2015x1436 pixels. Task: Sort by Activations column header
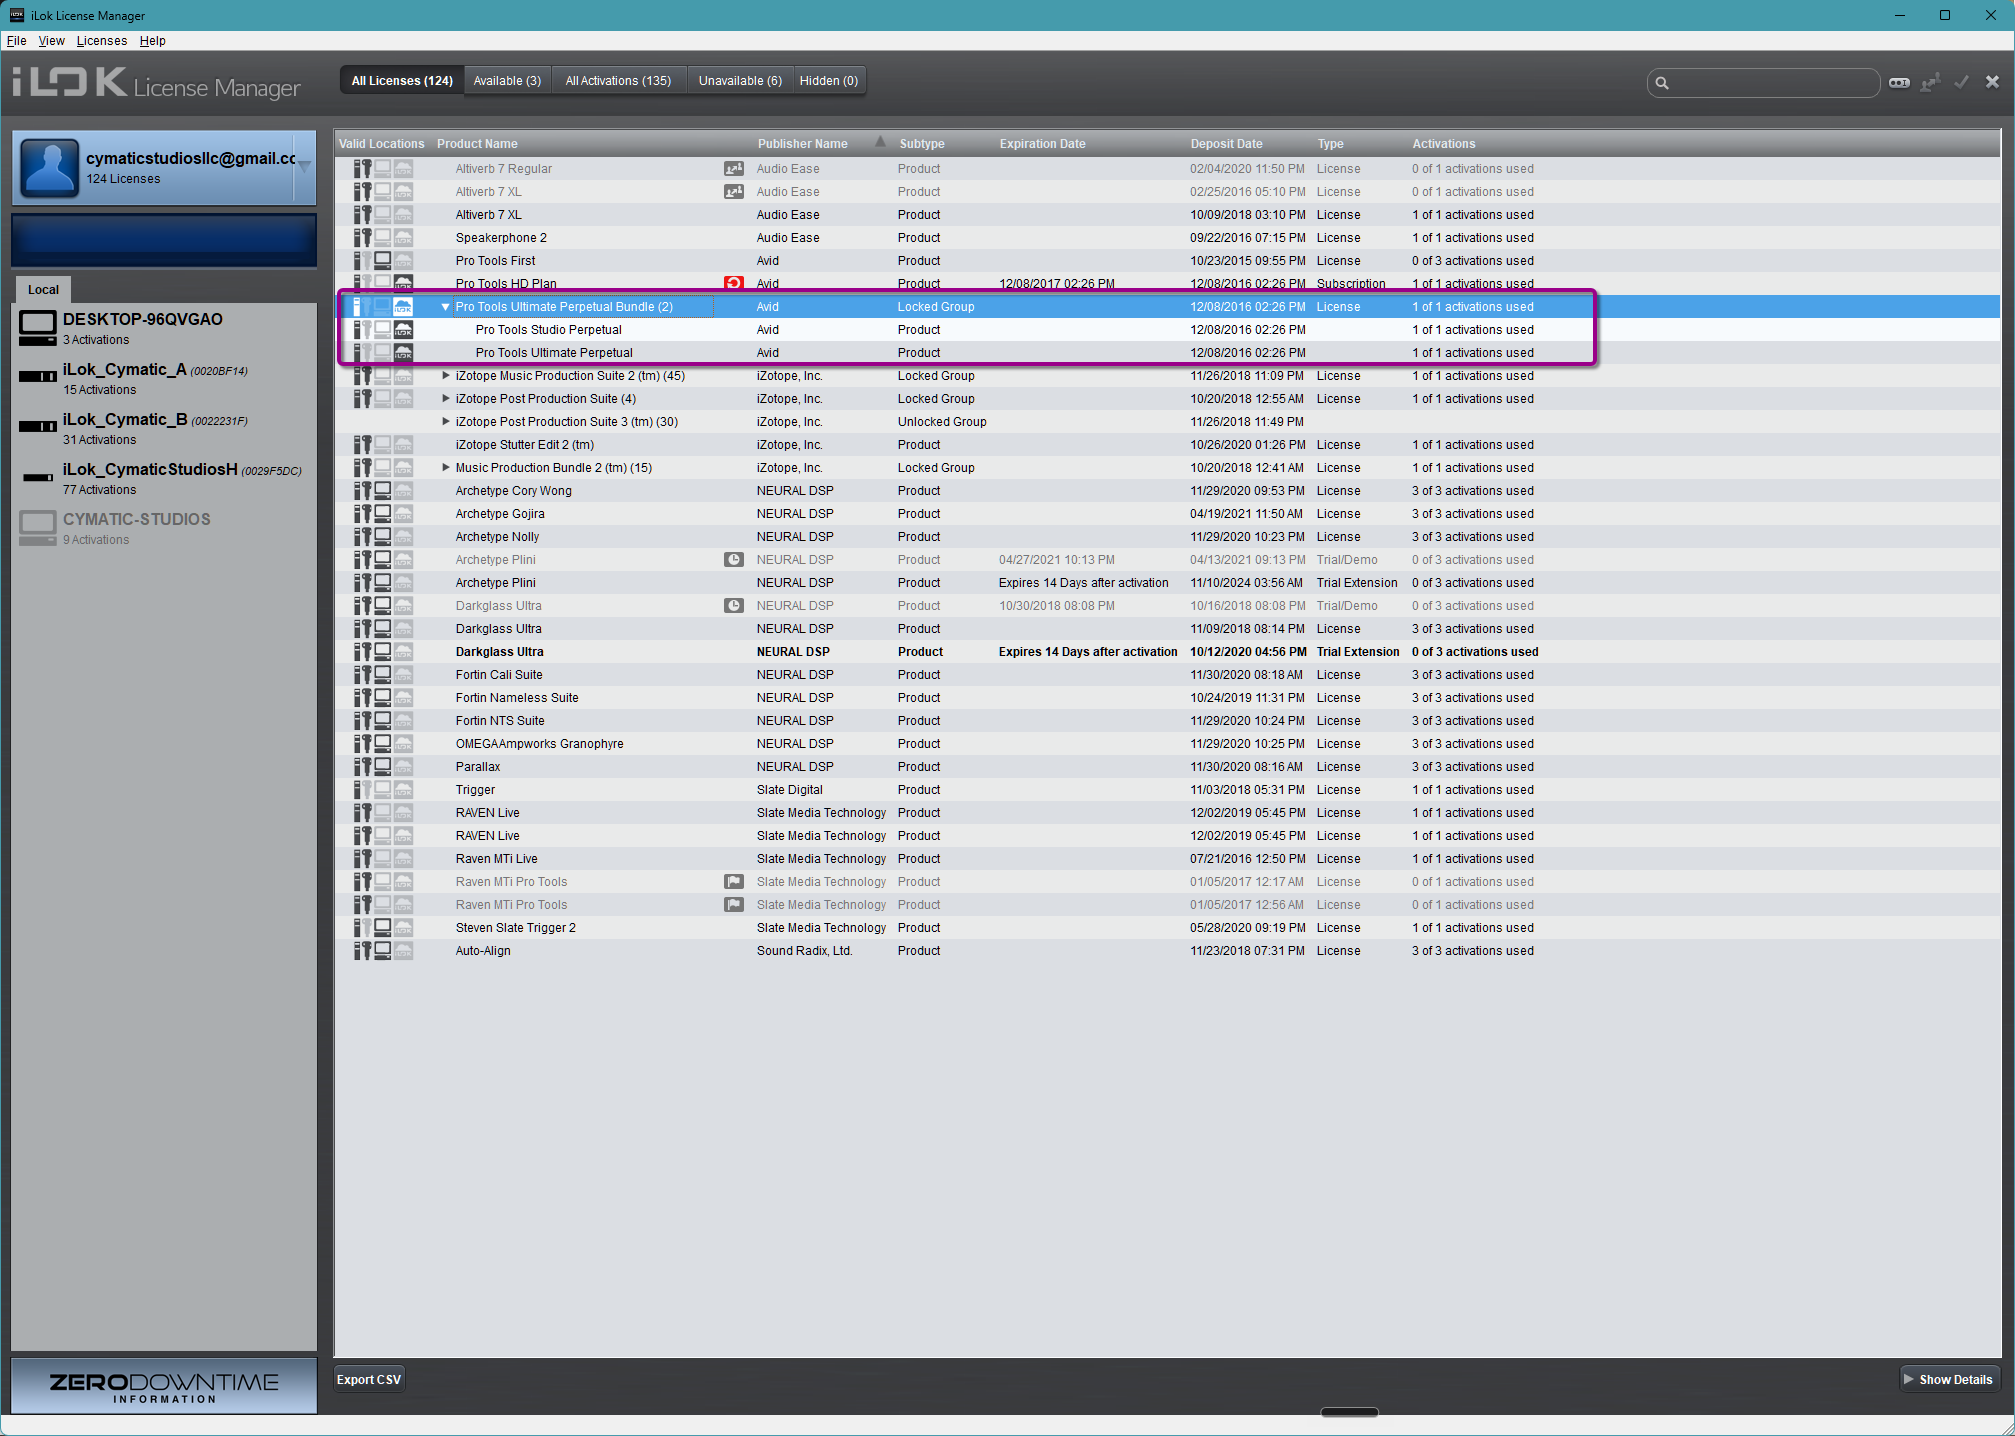tap(1443, 144)
